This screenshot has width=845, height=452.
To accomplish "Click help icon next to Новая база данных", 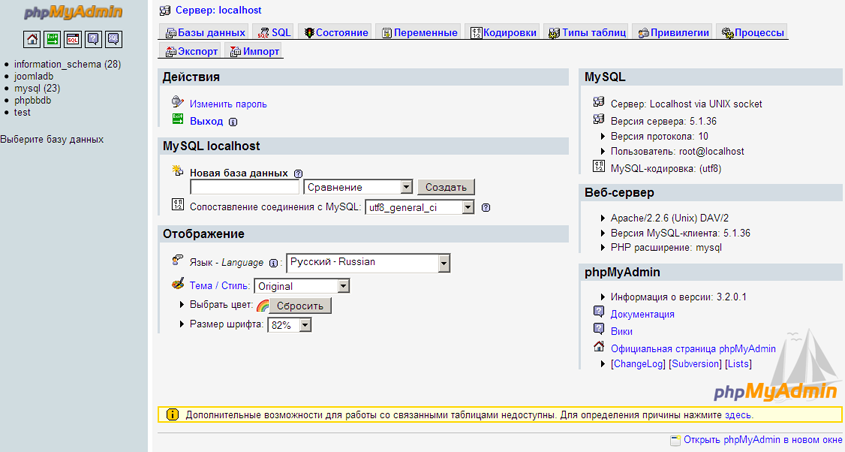I will [298, 173].
